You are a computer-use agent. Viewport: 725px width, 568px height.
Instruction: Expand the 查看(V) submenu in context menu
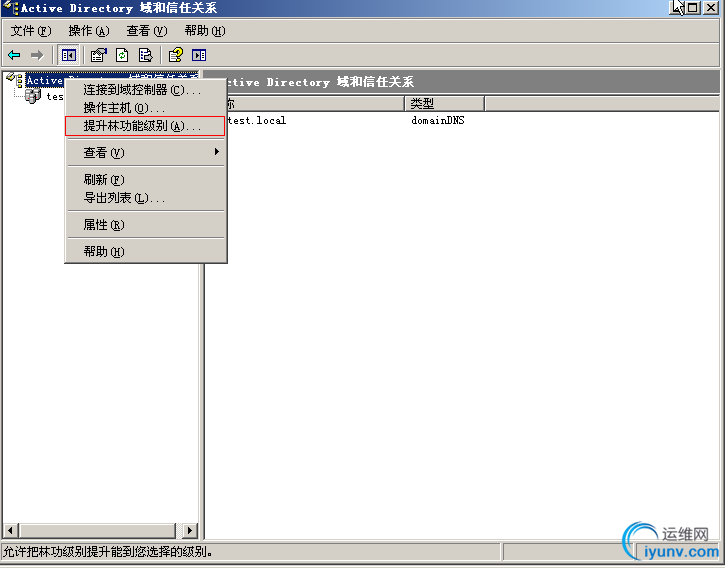[146, 152]
